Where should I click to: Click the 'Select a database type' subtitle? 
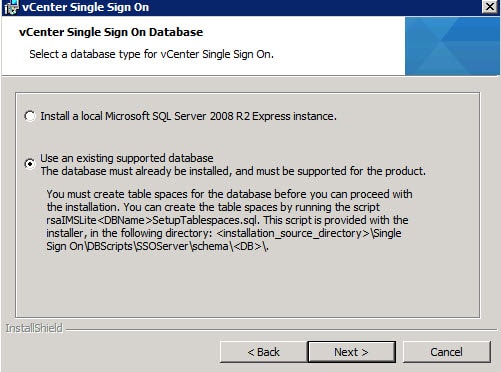(x=152, y=54)
